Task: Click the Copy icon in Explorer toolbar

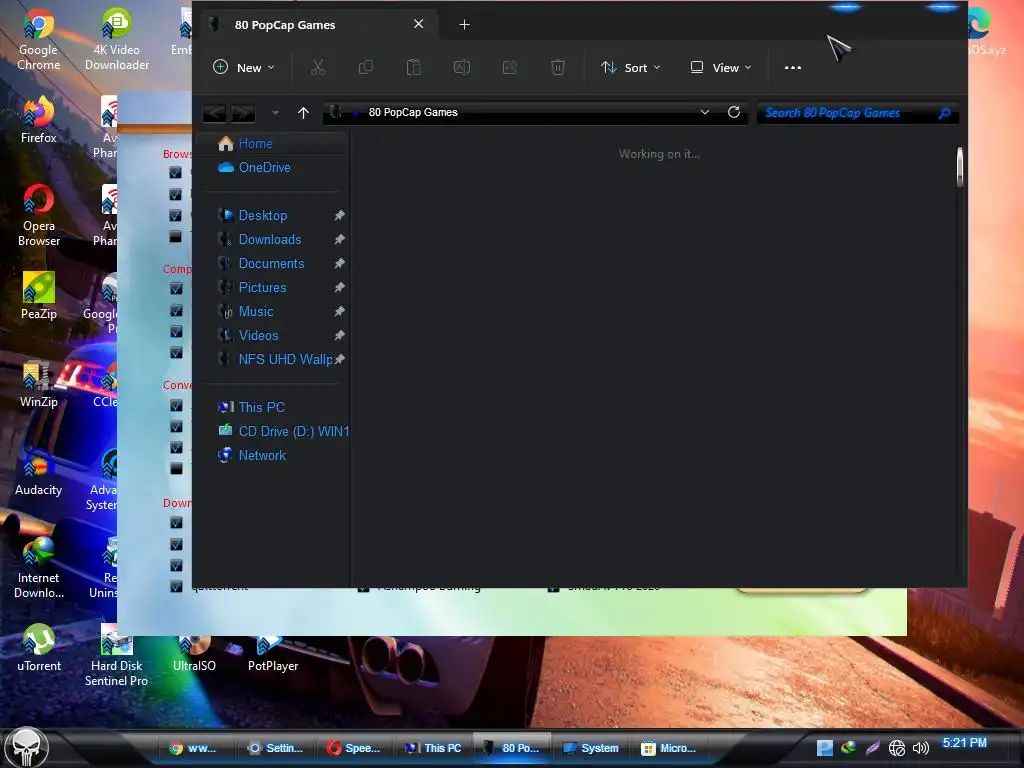Action: 366,67
